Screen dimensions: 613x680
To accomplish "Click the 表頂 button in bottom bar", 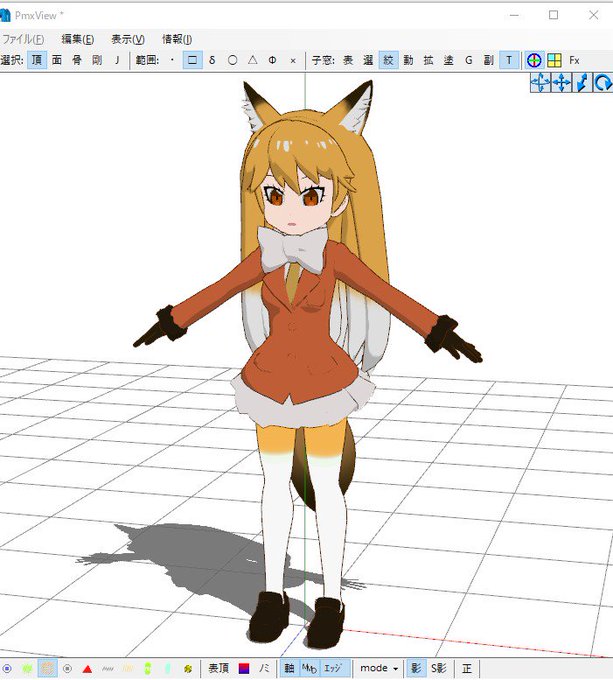I will 218,669.
